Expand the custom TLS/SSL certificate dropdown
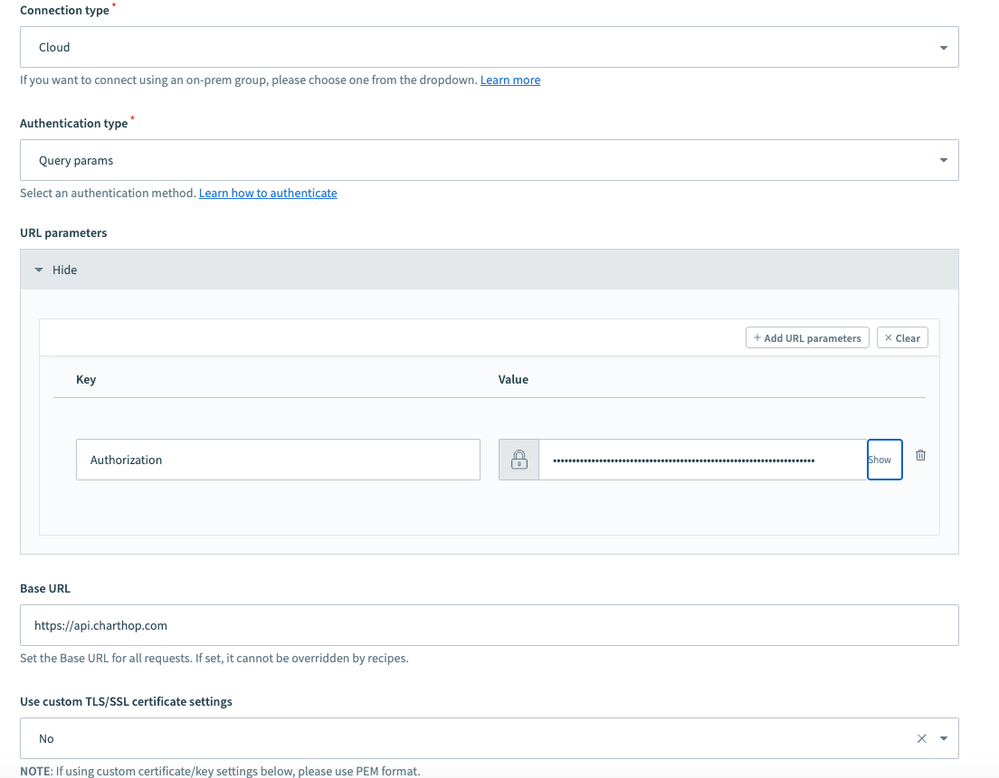The width and height of the screenshot is (999, 778). (943, 739)
